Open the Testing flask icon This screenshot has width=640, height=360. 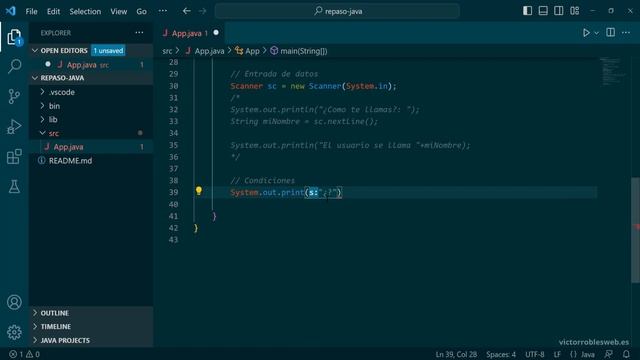(14, 187)
